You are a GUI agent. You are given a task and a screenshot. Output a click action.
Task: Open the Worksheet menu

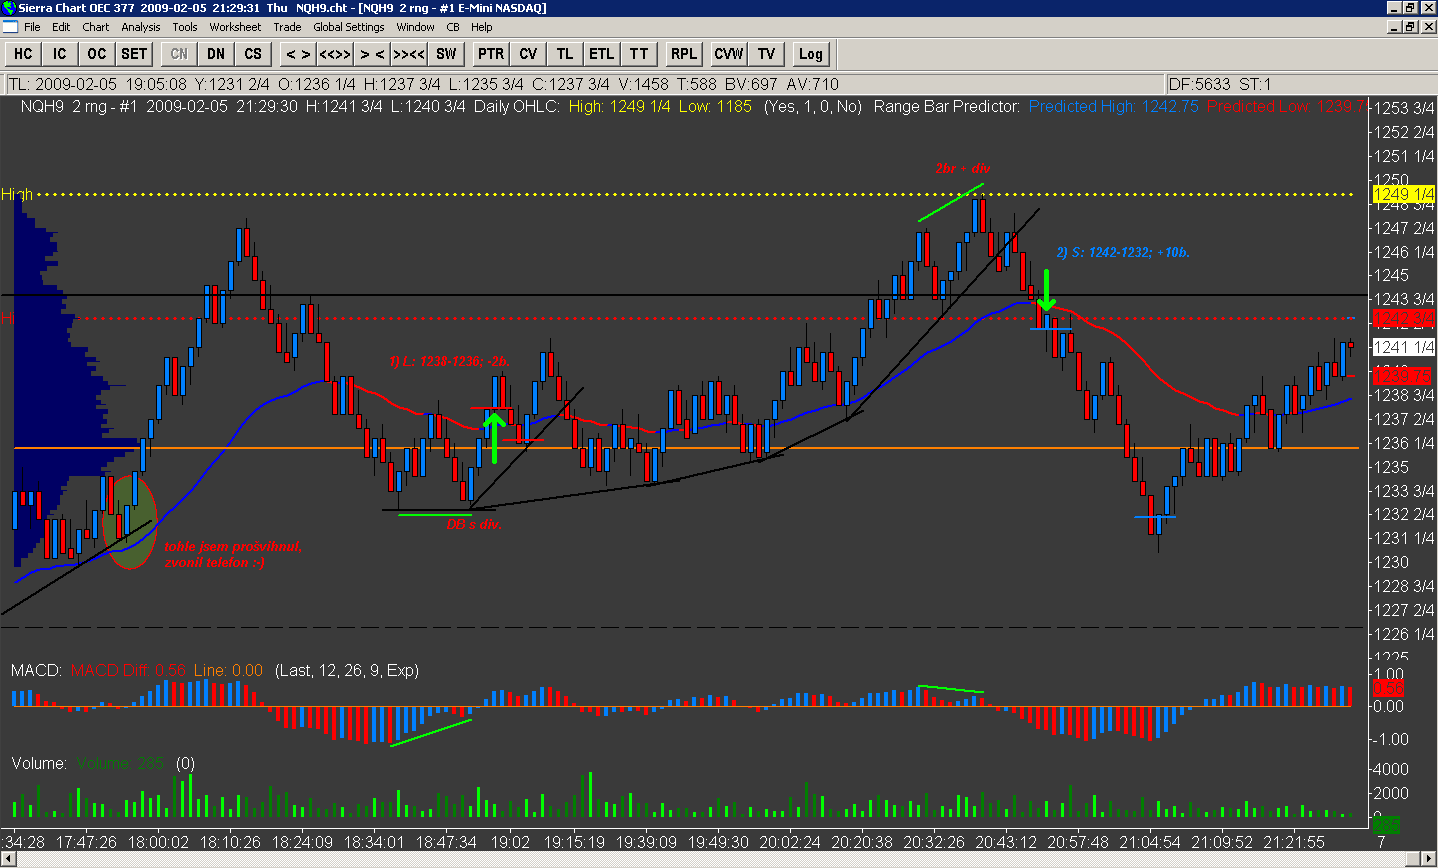point(235,27)
